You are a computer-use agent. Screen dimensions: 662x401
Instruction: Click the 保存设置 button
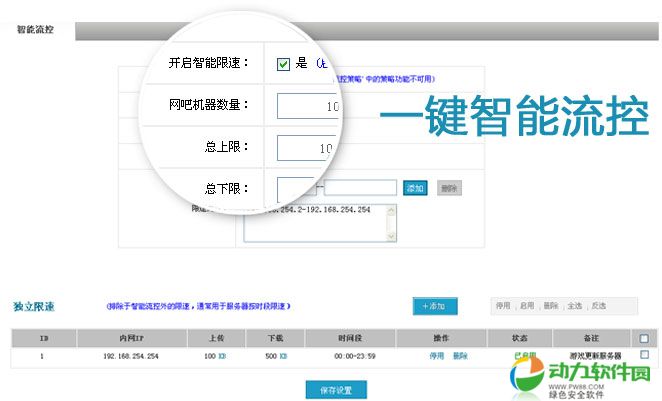coord(336,389)
